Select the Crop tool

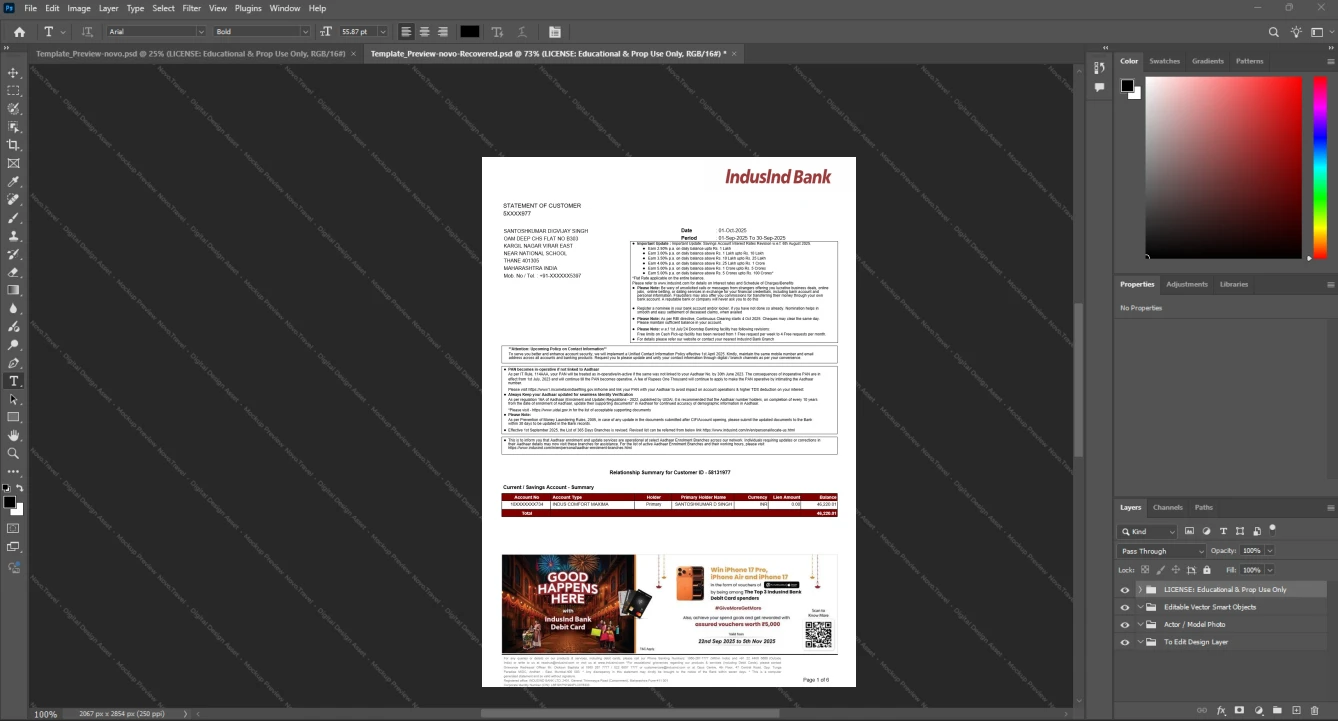14,145
